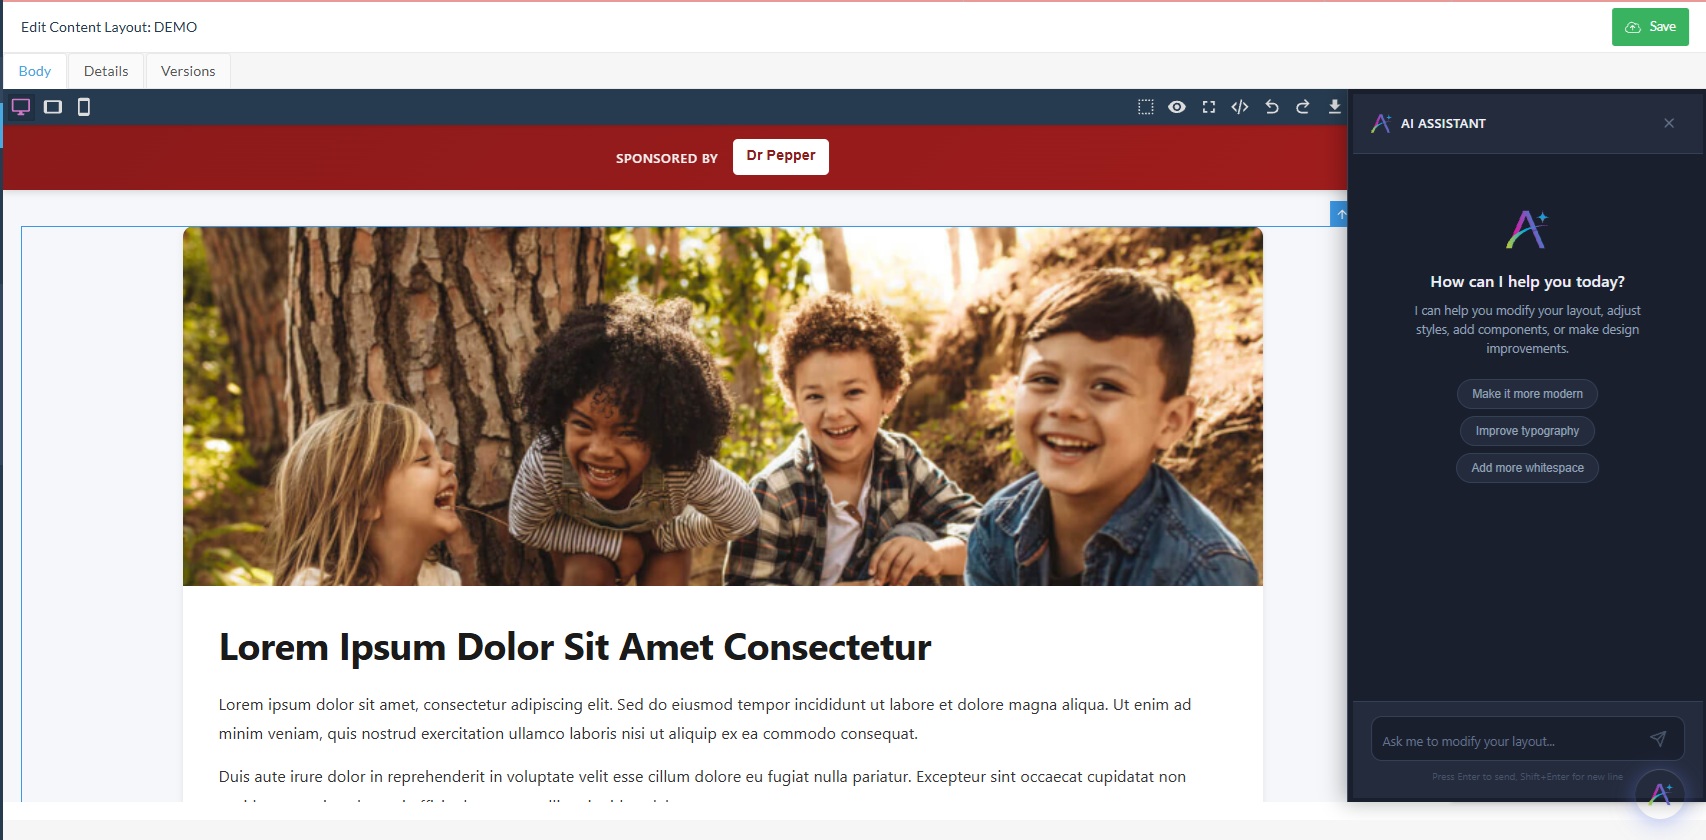Focus the Ask me to modify layout field
1706x840 pixels.
click(x=1510, y=741)
